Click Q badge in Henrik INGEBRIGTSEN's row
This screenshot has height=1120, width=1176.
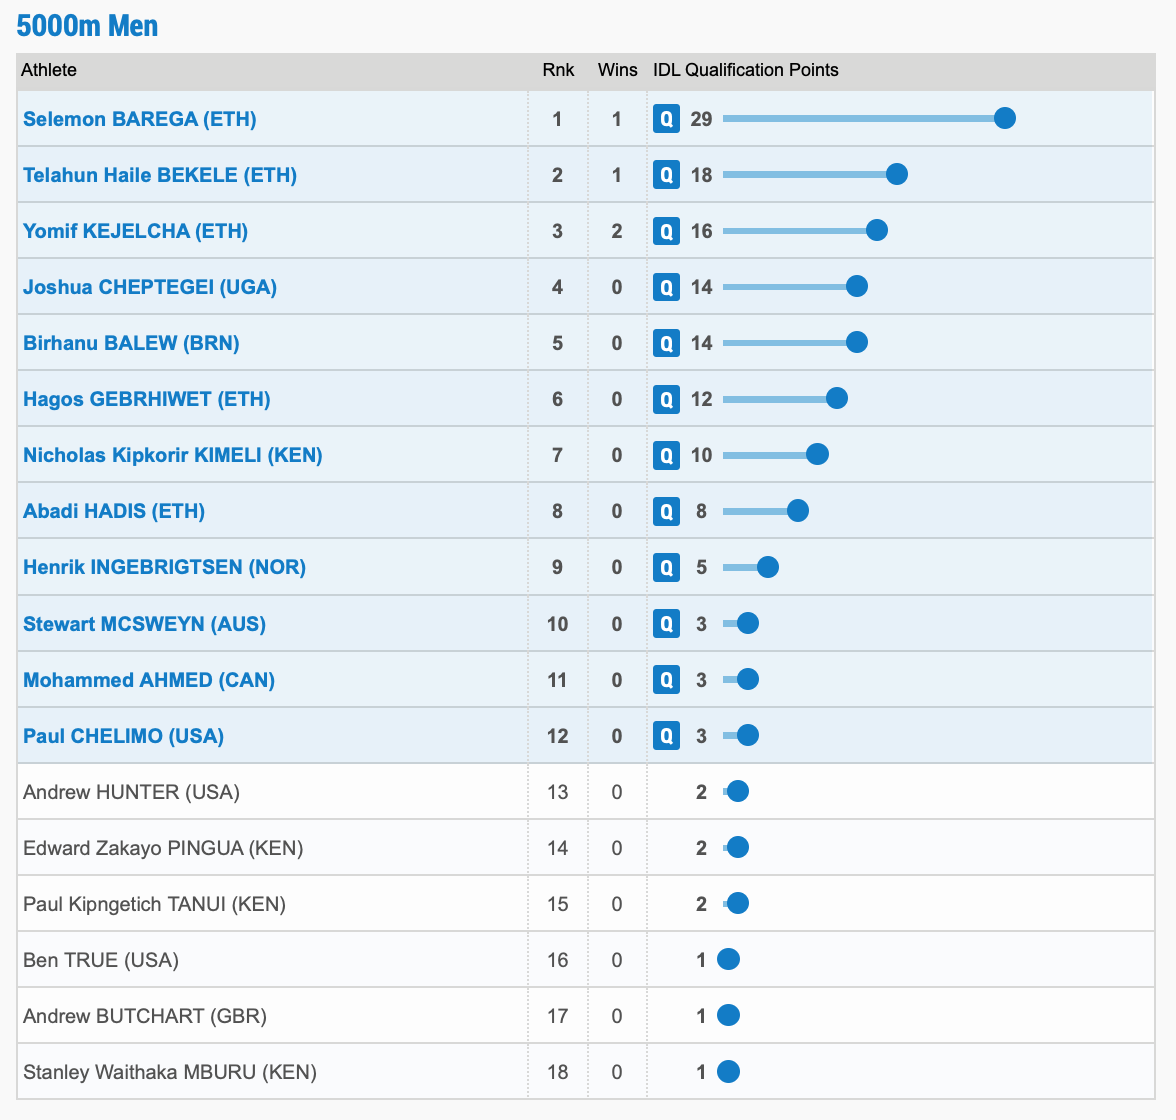tap(666, 567)
